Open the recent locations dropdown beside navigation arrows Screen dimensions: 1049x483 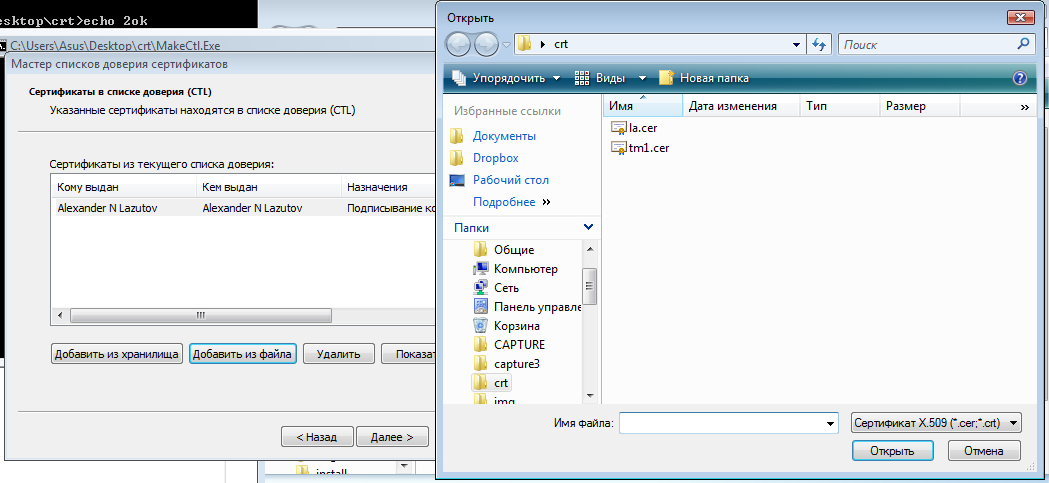point(506,45)
